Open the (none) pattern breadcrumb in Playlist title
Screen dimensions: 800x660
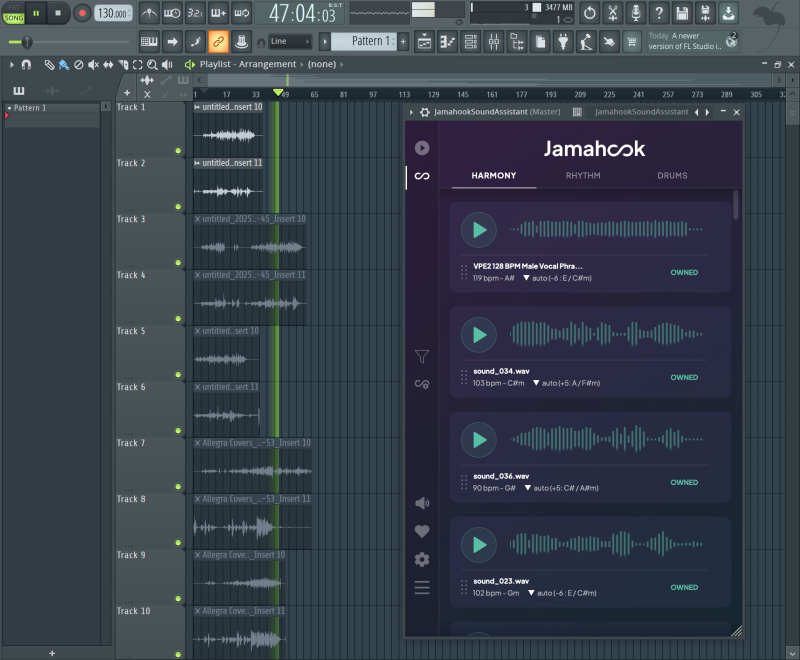point(322,64)
